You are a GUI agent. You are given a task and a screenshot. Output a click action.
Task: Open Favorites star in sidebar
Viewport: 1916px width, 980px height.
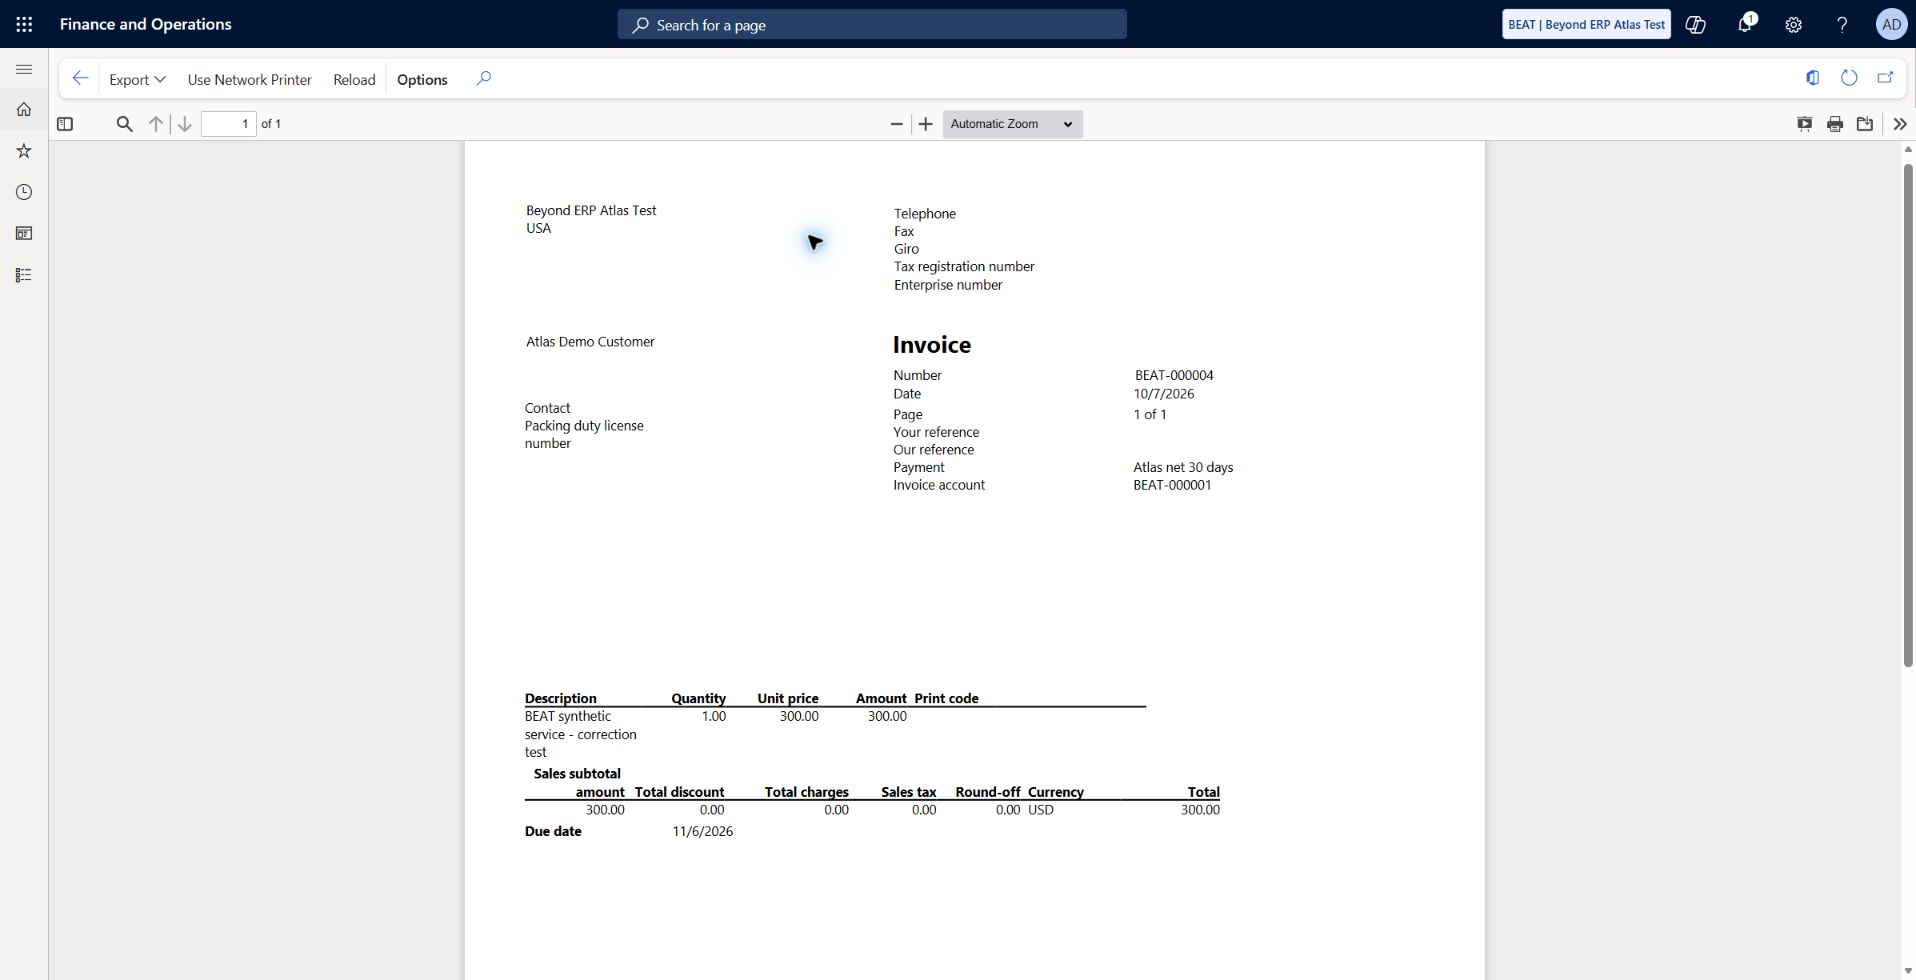pyautogui.click(x=24, y=151)
